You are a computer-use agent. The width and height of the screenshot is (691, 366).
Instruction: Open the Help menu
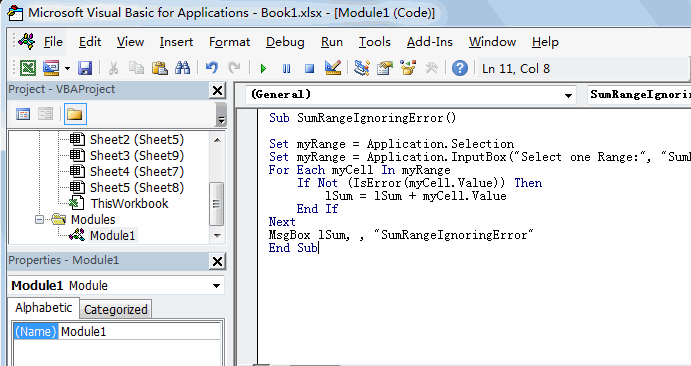coord(545,42)
